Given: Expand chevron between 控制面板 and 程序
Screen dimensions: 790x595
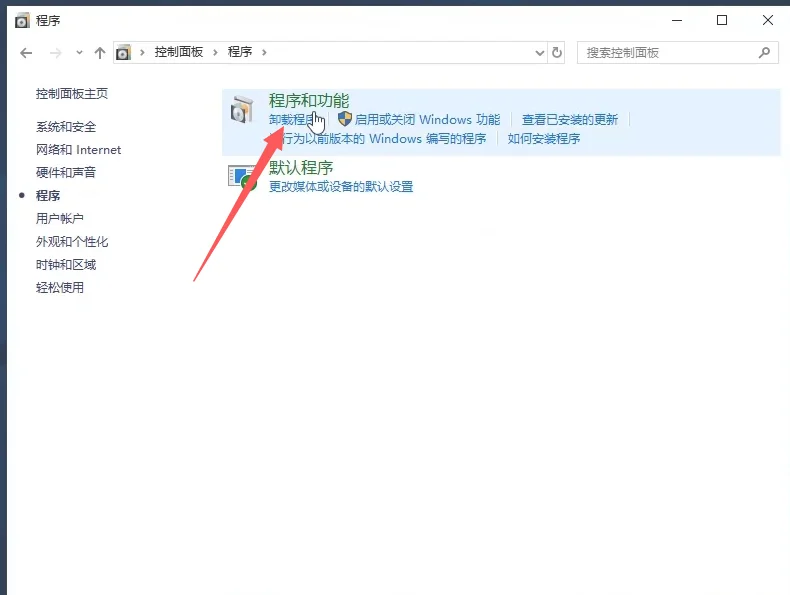Looking at the screenshot, I should coord(215,52).
